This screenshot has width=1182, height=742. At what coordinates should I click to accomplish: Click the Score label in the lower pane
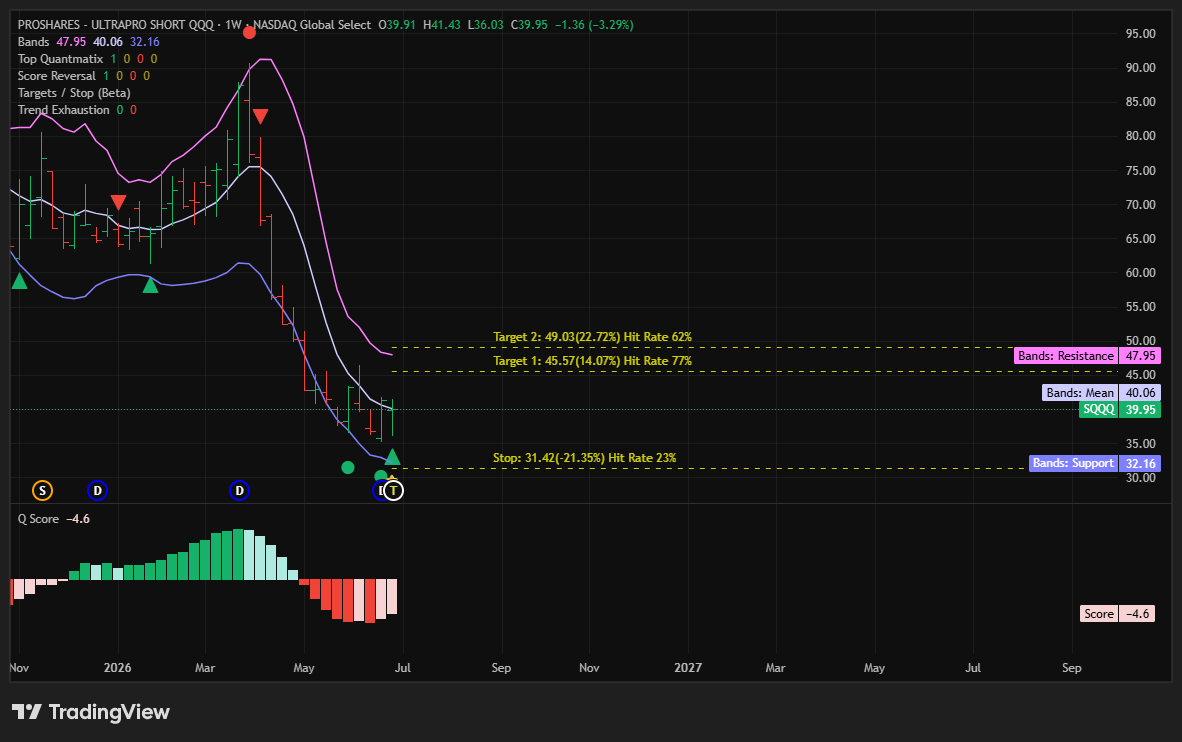[x=1098, y=614]
